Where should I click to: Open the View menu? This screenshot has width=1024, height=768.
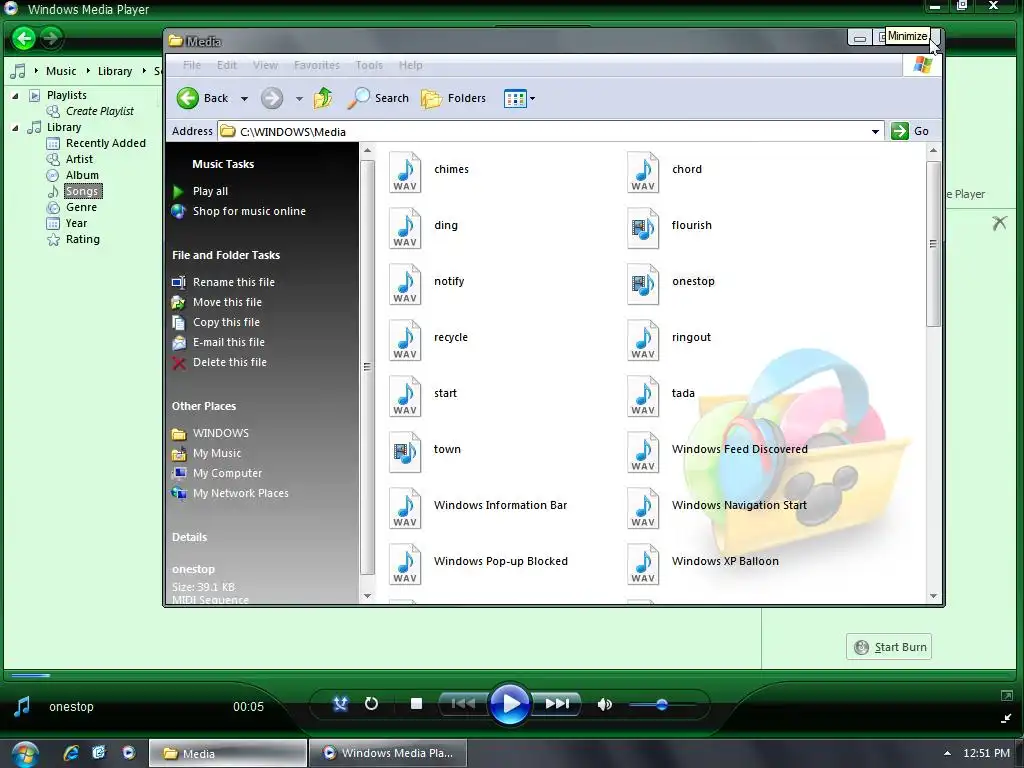tap(265, 65)
